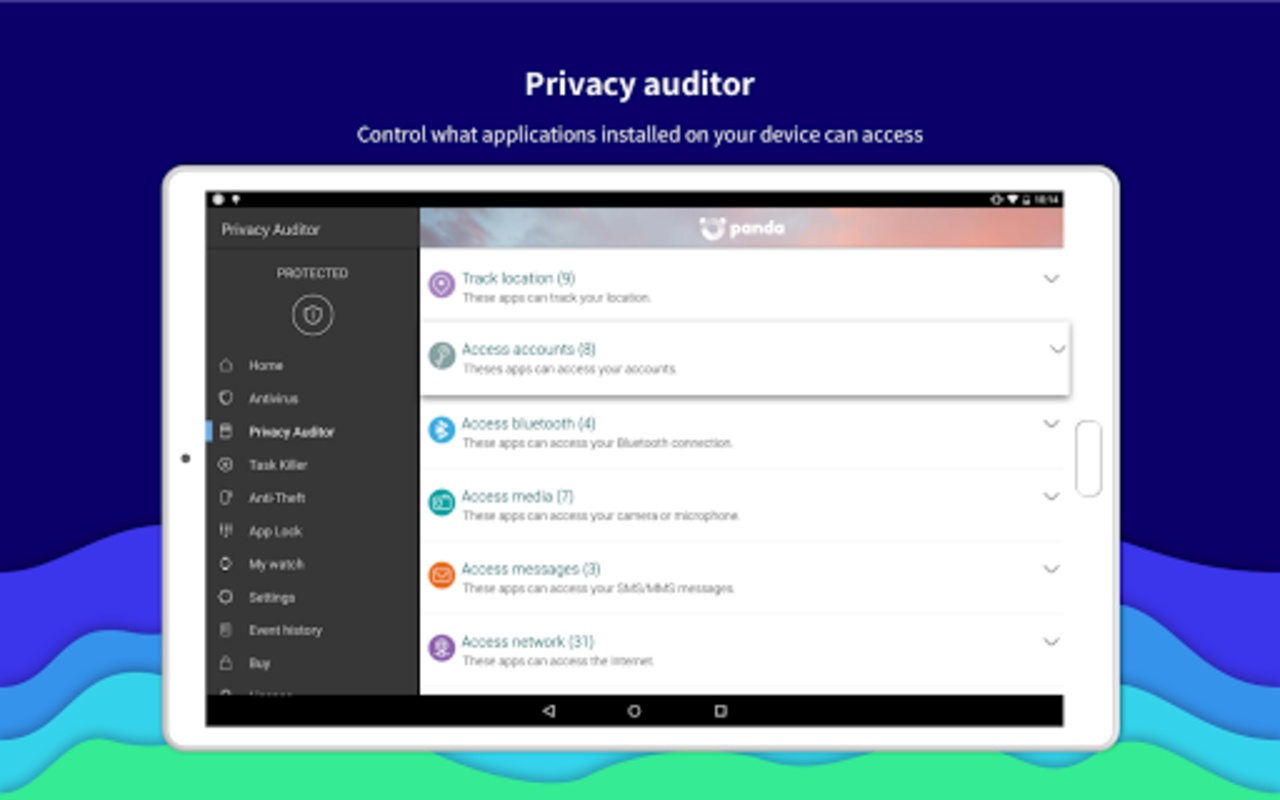The image size is (1280, 800).
Task: Expand the Access accounts chevron
Action: click(x=1057, y=350)
